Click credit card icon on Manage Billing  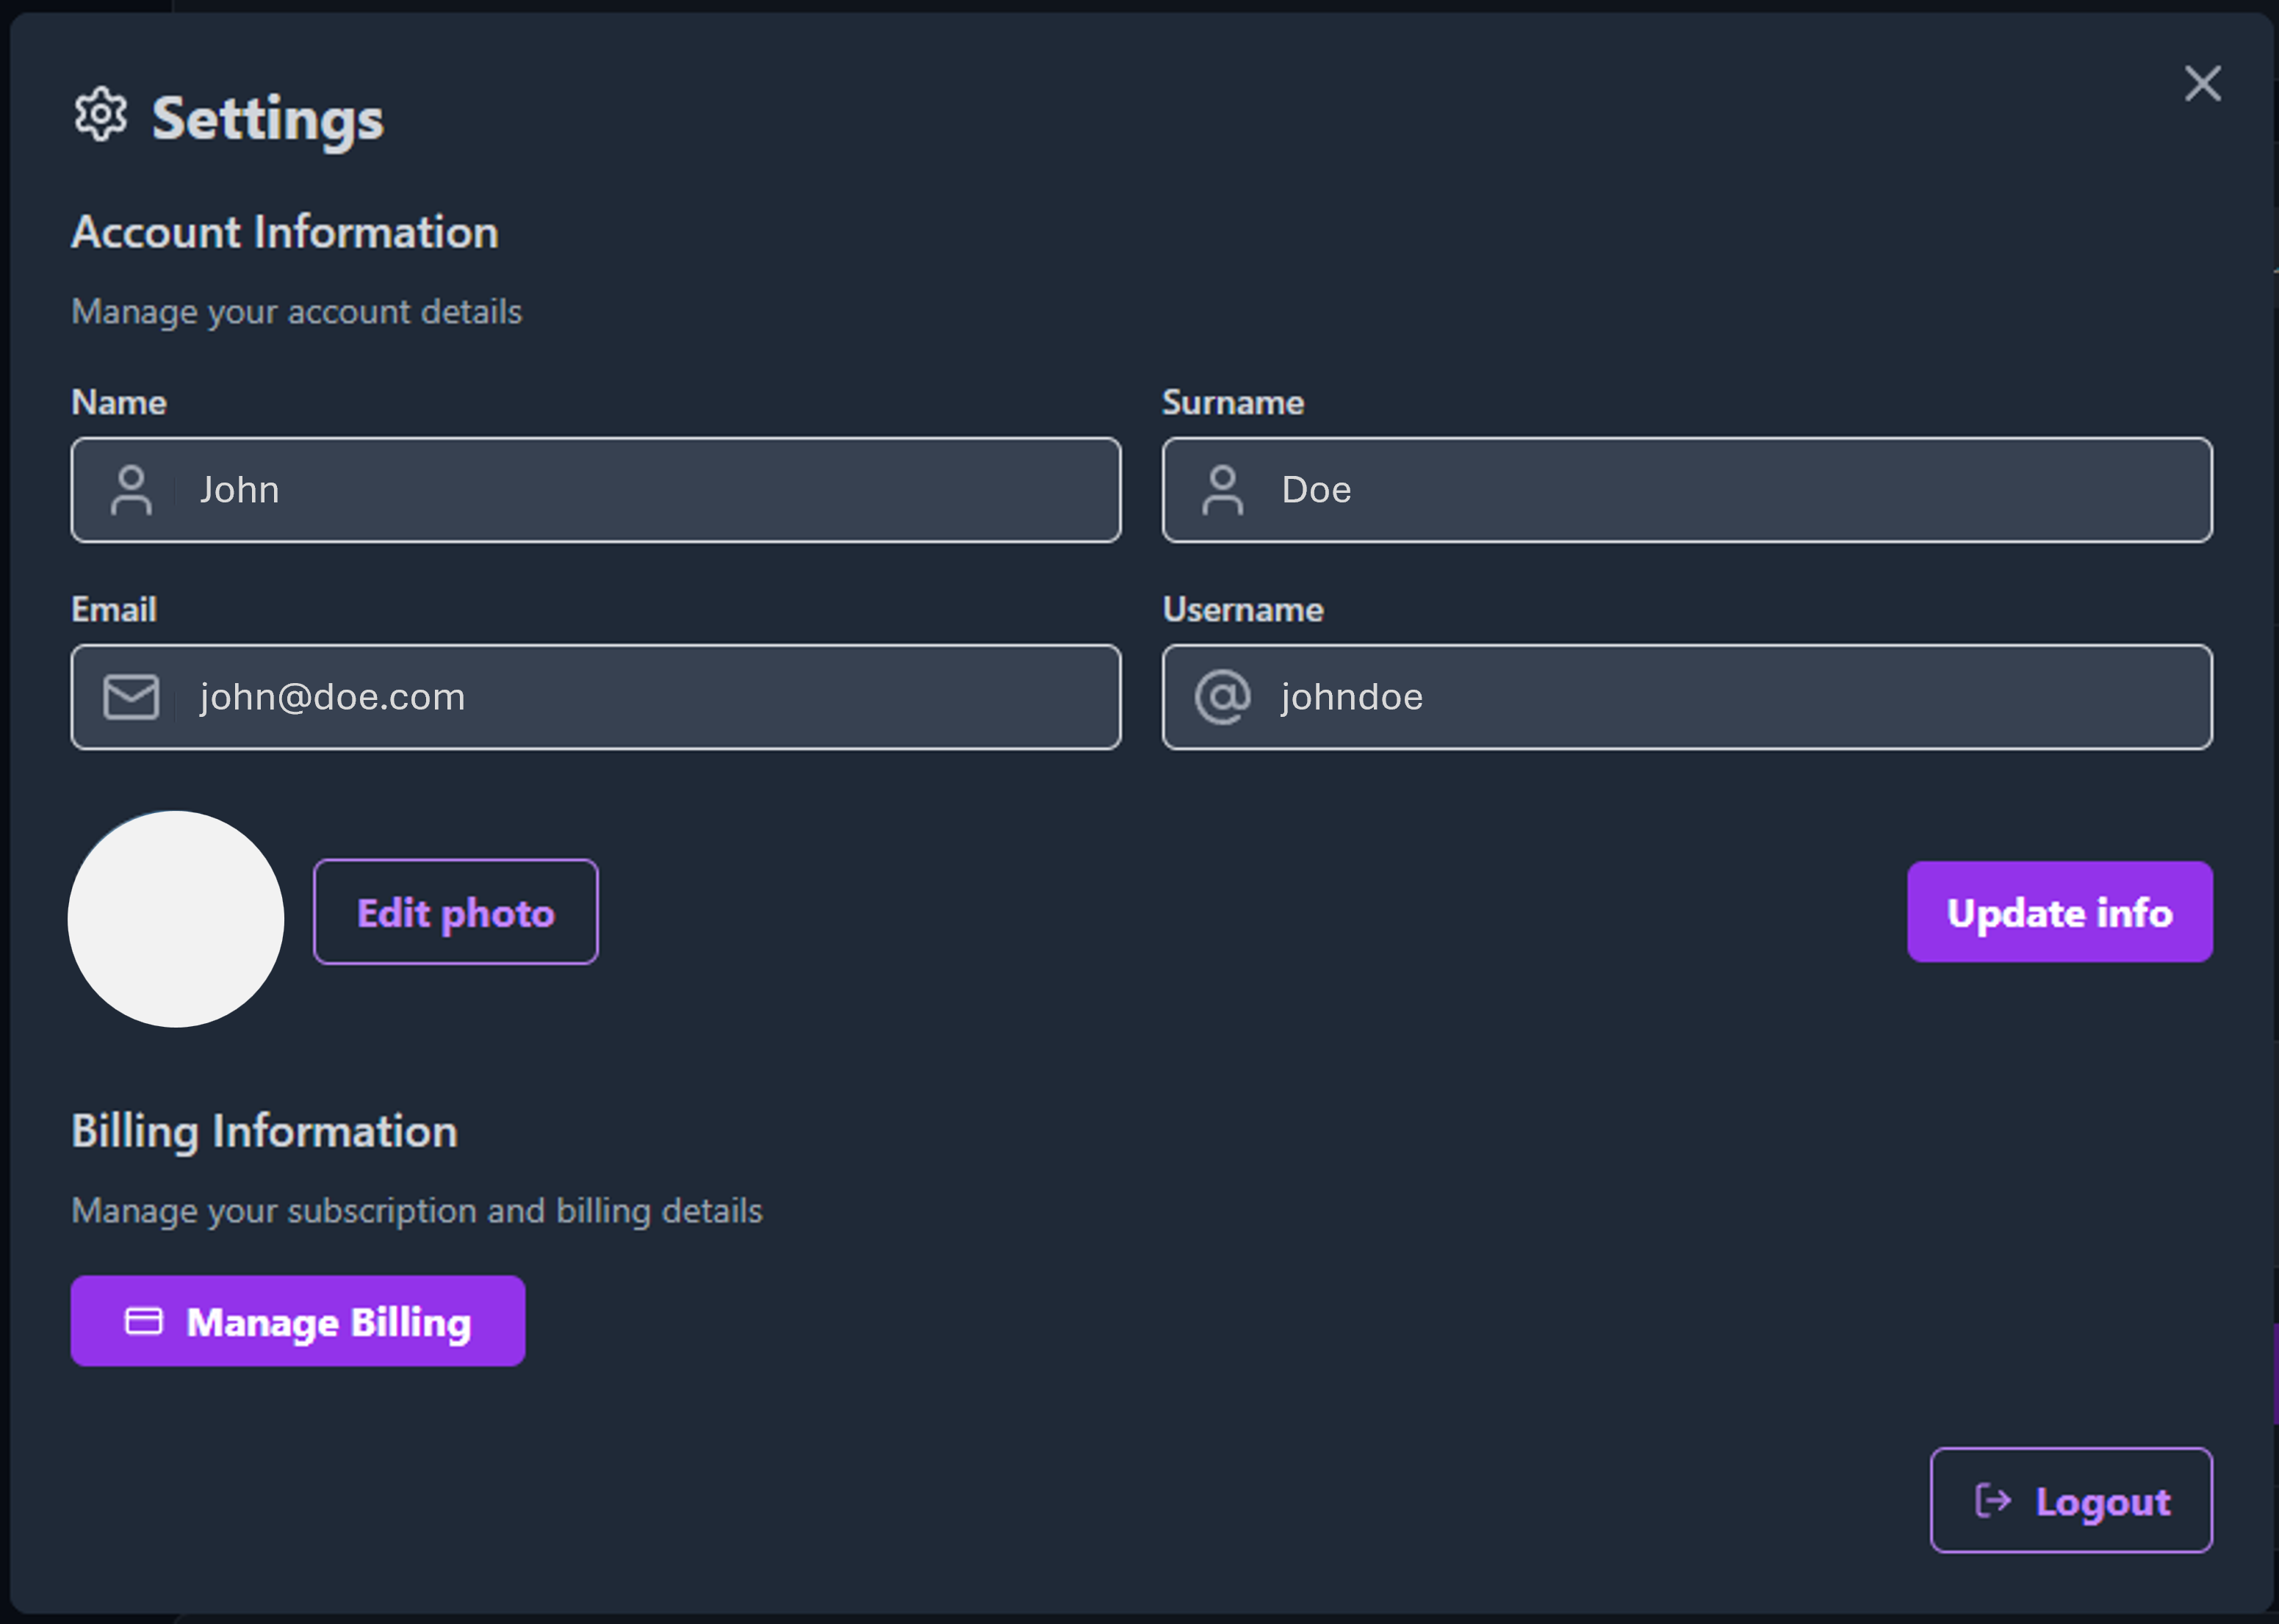point(143,1321)
